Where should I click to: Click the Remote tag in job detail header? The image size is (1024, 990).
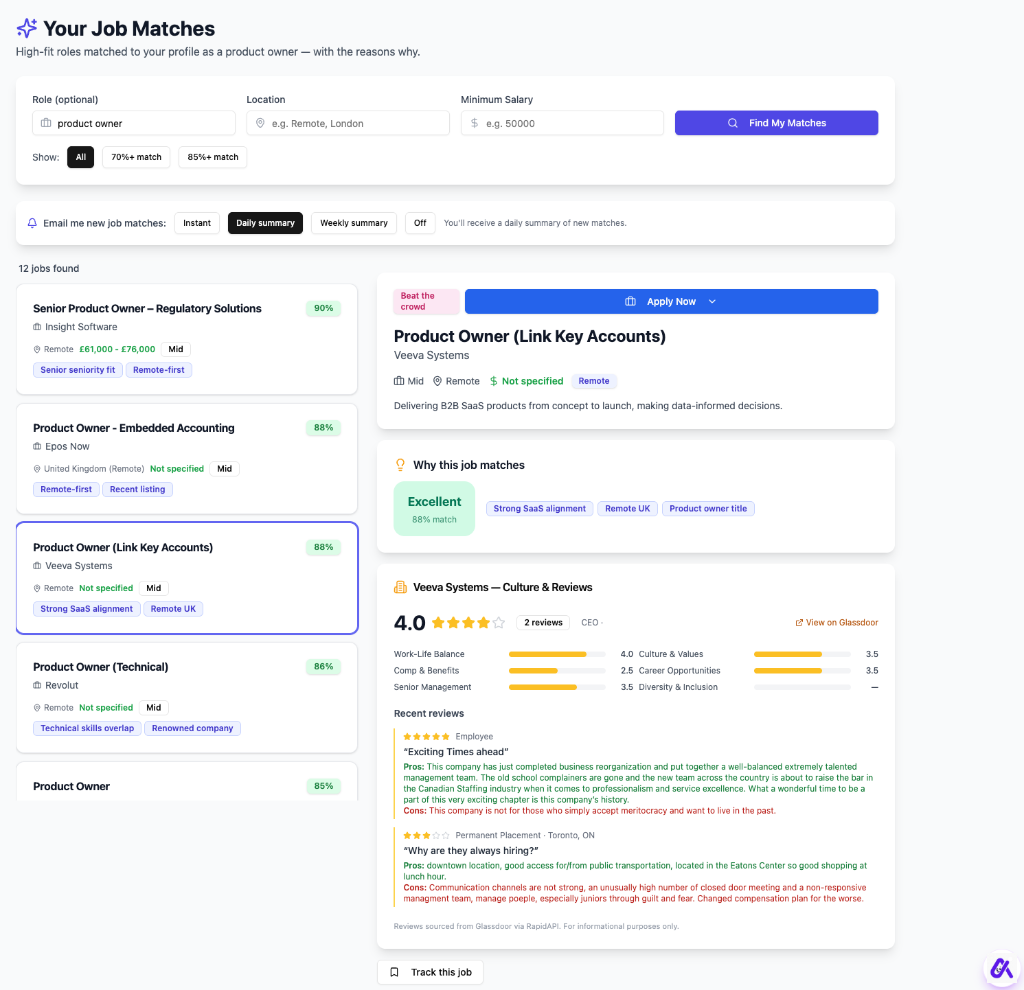[x=594, y=381]
